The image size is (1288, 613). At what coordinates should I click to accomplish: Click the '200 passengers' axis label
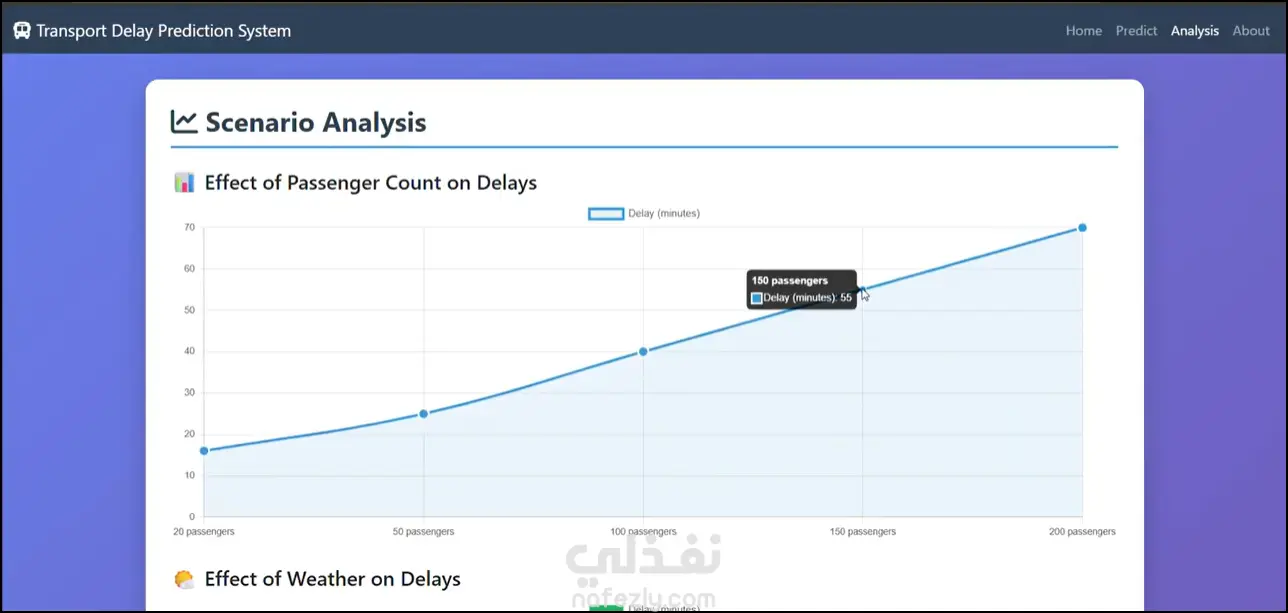tap(1082, 531)
